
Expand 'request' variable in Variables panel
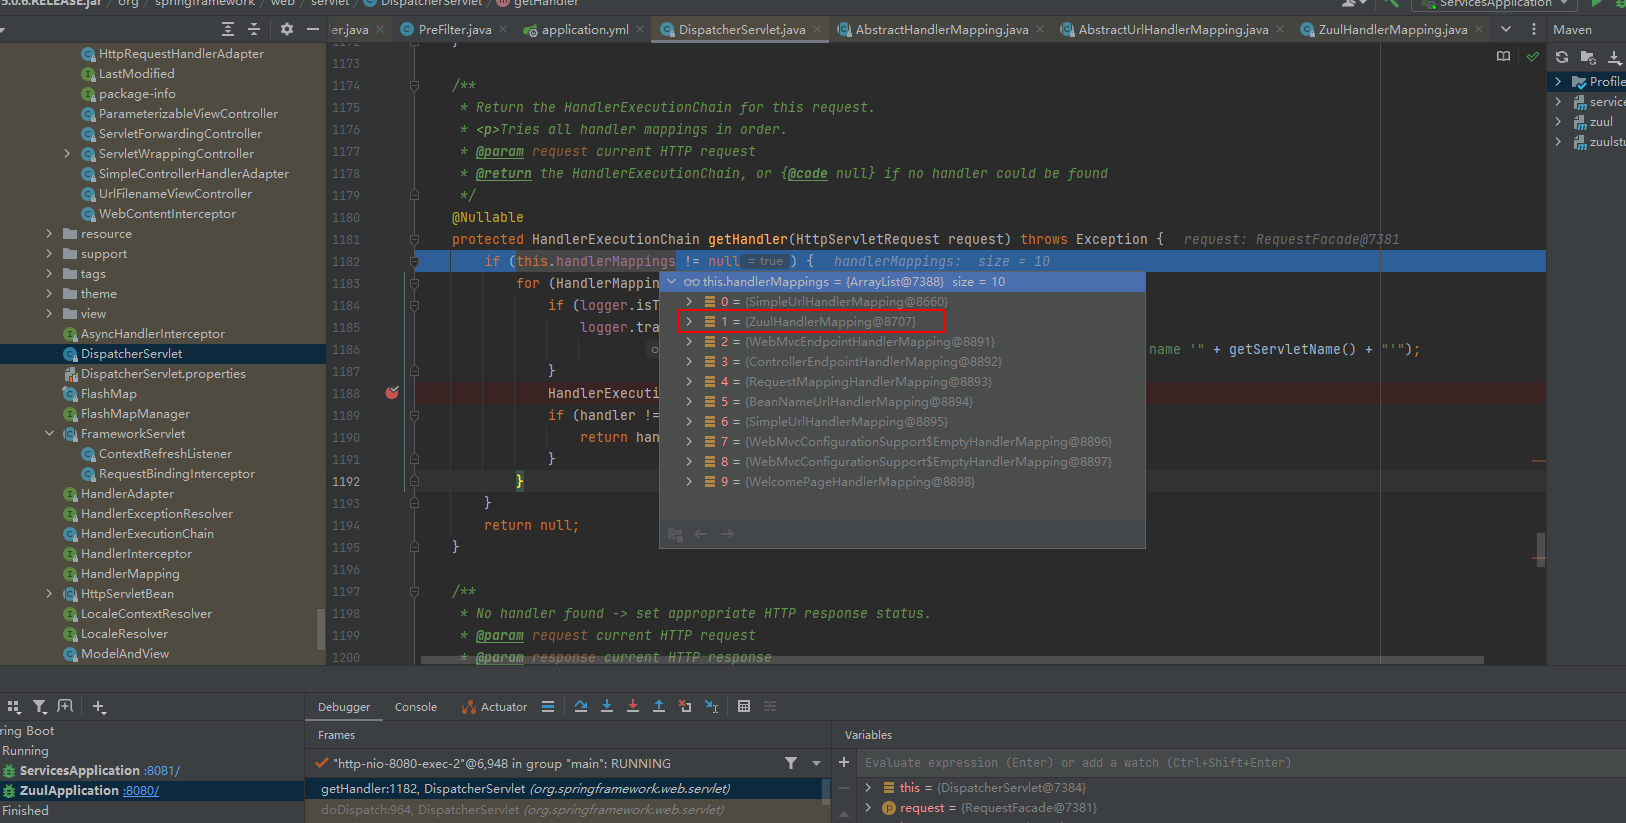(868, 807)
